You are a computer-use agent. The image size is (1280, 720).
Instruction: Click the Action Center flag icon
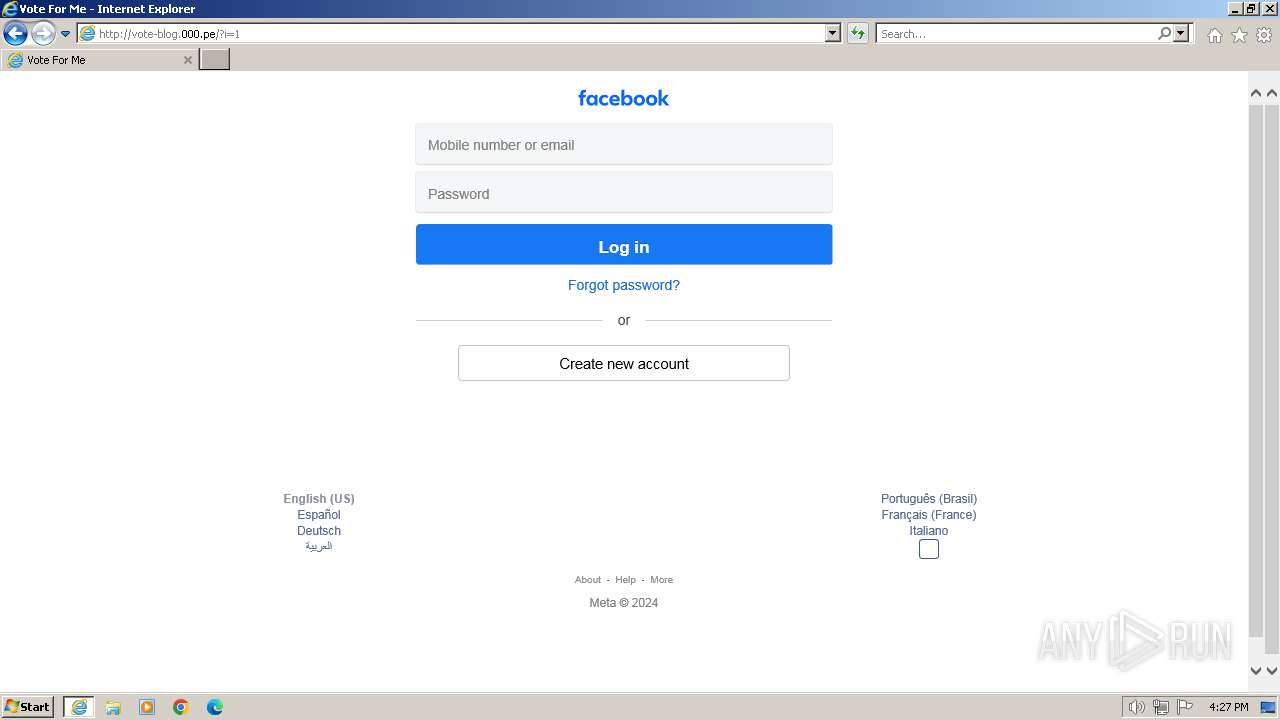tap(1185, 707)
